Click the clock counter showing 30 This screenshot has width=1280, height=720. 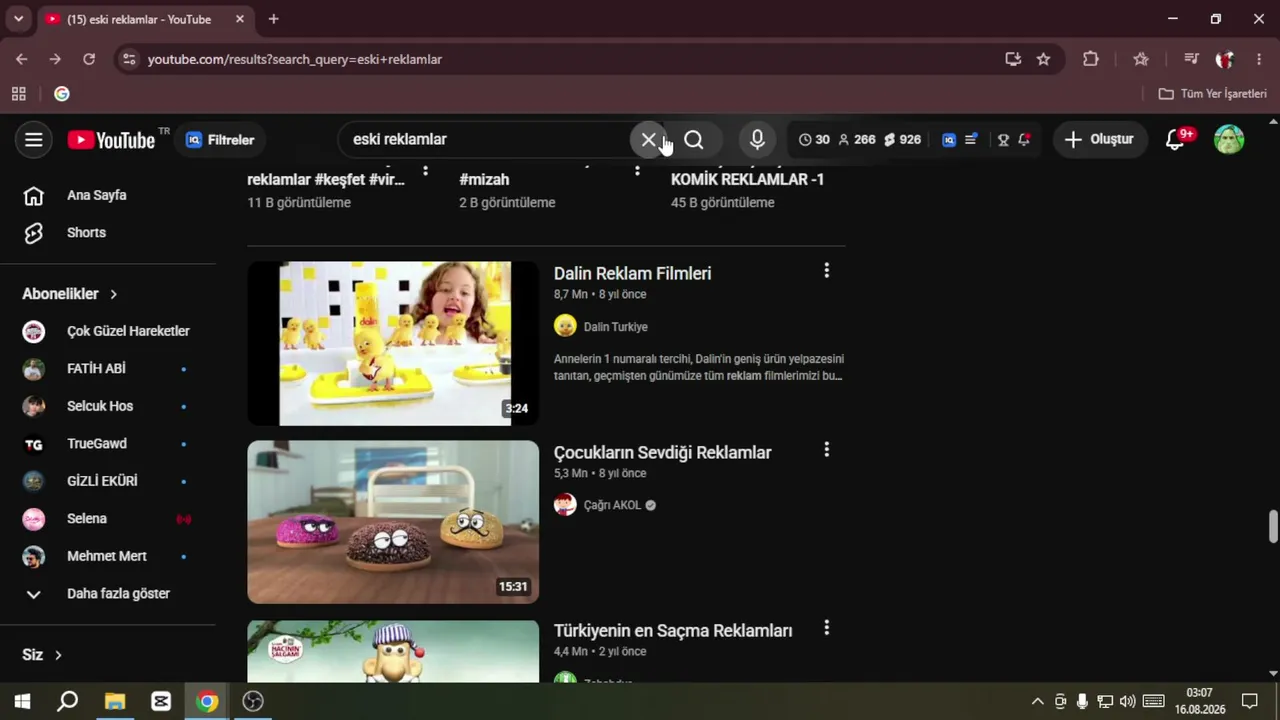[x=814, y=140]
